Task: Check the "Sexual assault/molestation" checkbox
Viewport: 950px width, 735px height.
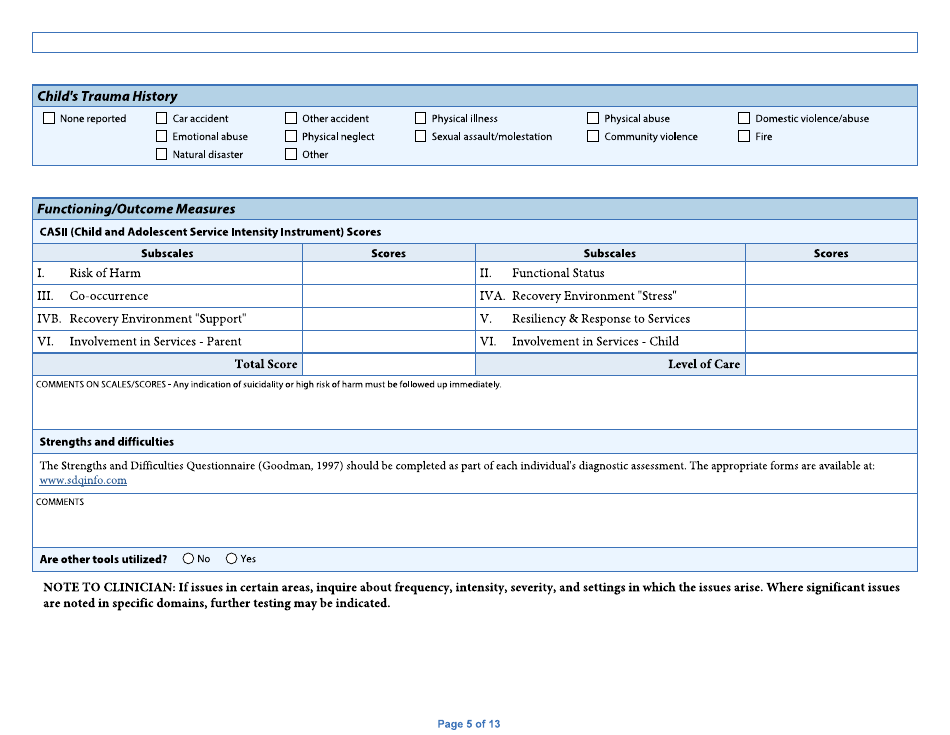Action: pos(421,136)
